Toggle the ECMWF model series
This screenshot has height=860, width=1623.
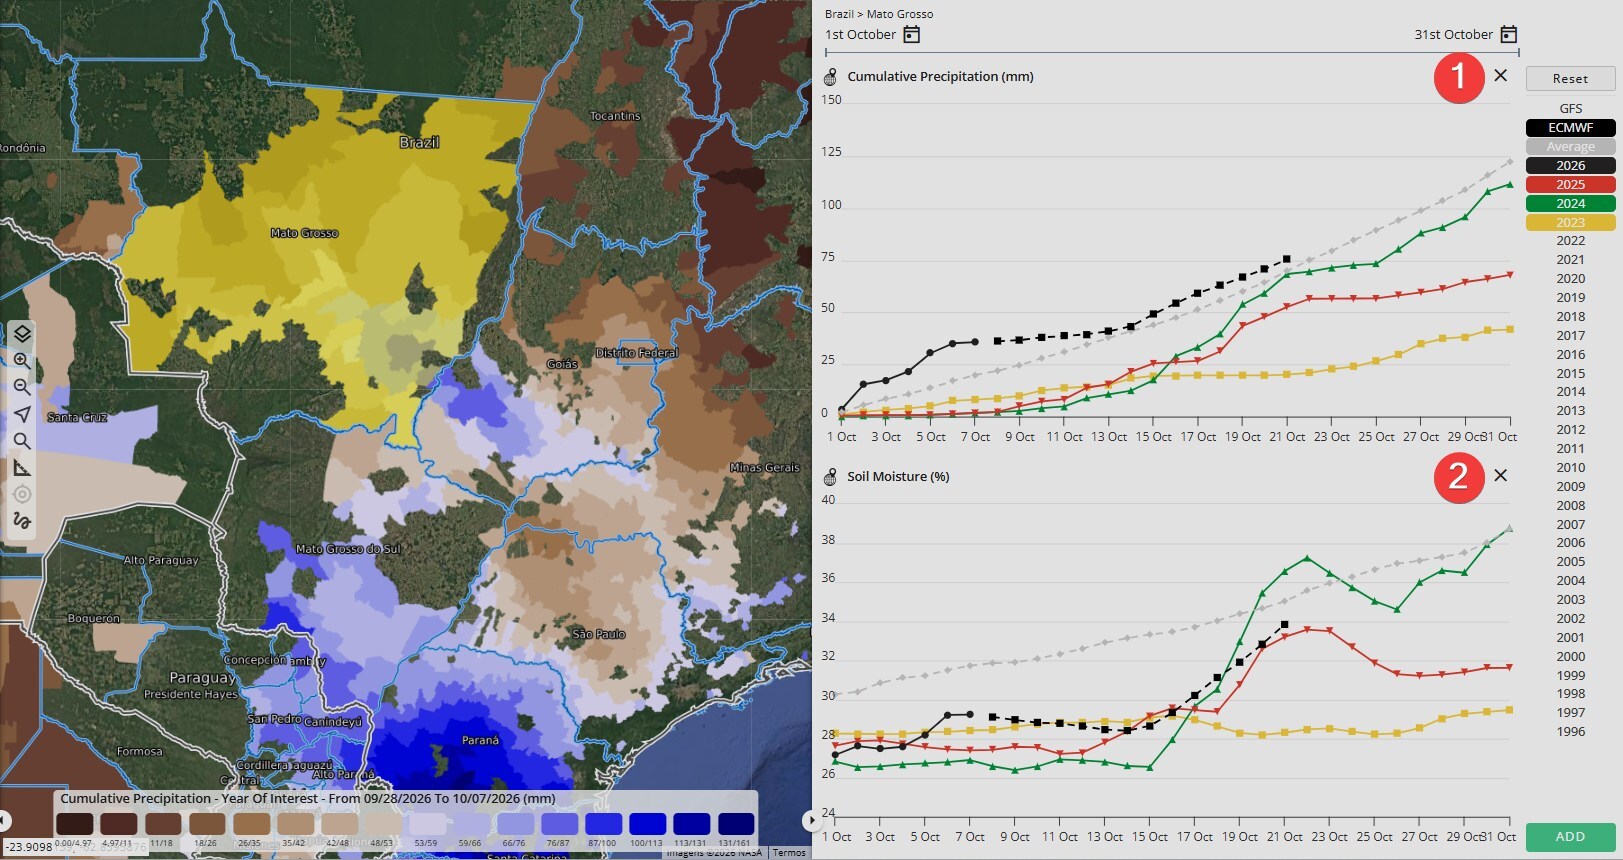pyautogui.click(x=1570, y=128)
